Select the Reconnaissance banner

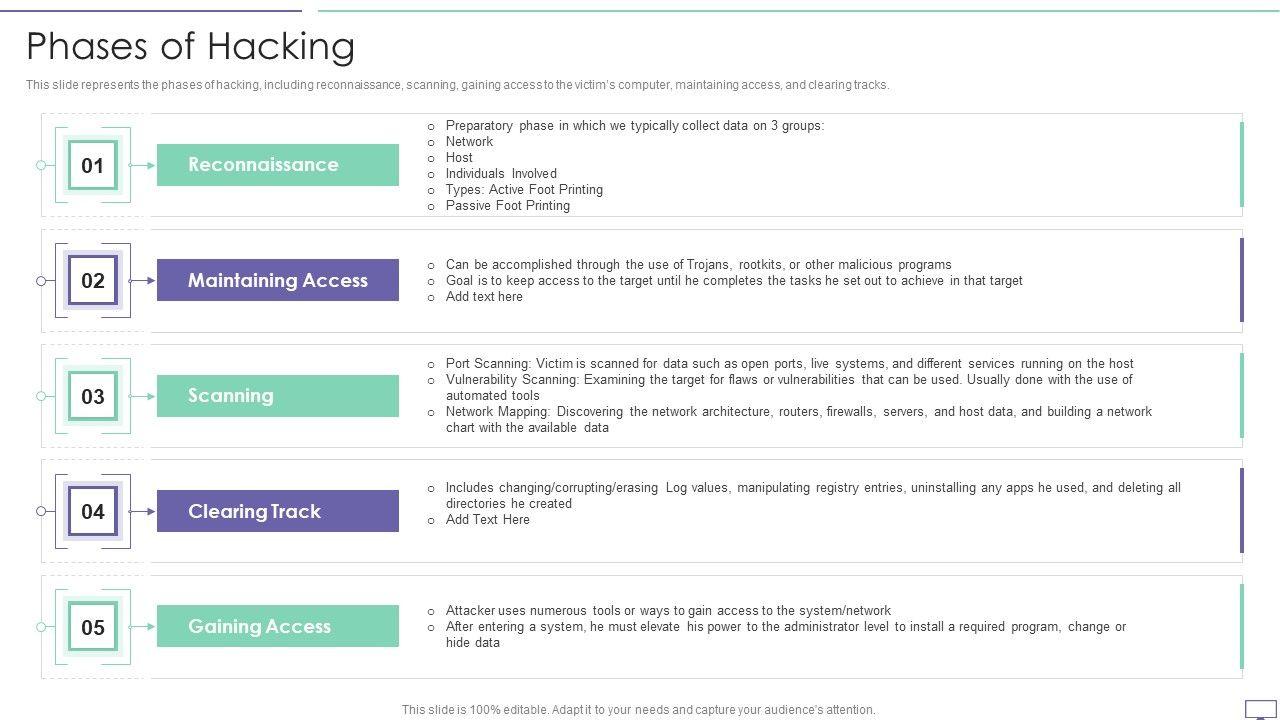(x=277, y=165)
